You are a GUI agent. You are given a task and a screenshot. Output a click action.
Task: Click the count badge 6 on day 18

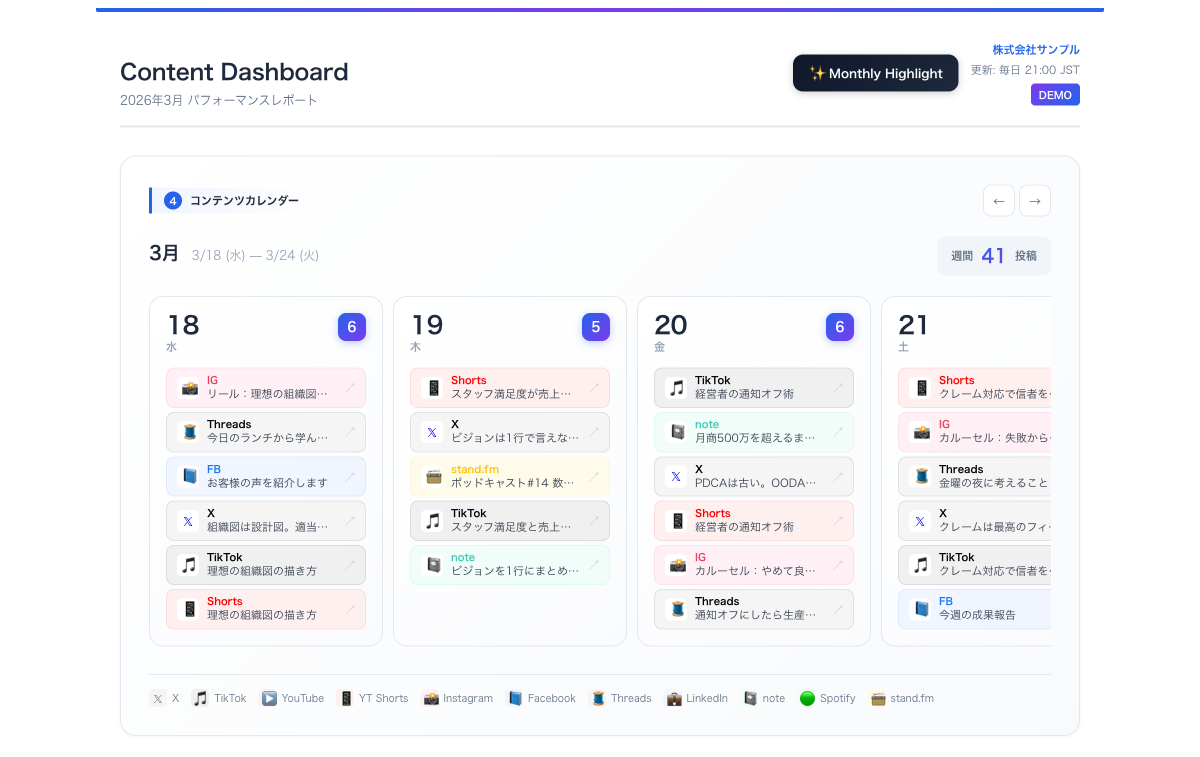click(352, 327)
